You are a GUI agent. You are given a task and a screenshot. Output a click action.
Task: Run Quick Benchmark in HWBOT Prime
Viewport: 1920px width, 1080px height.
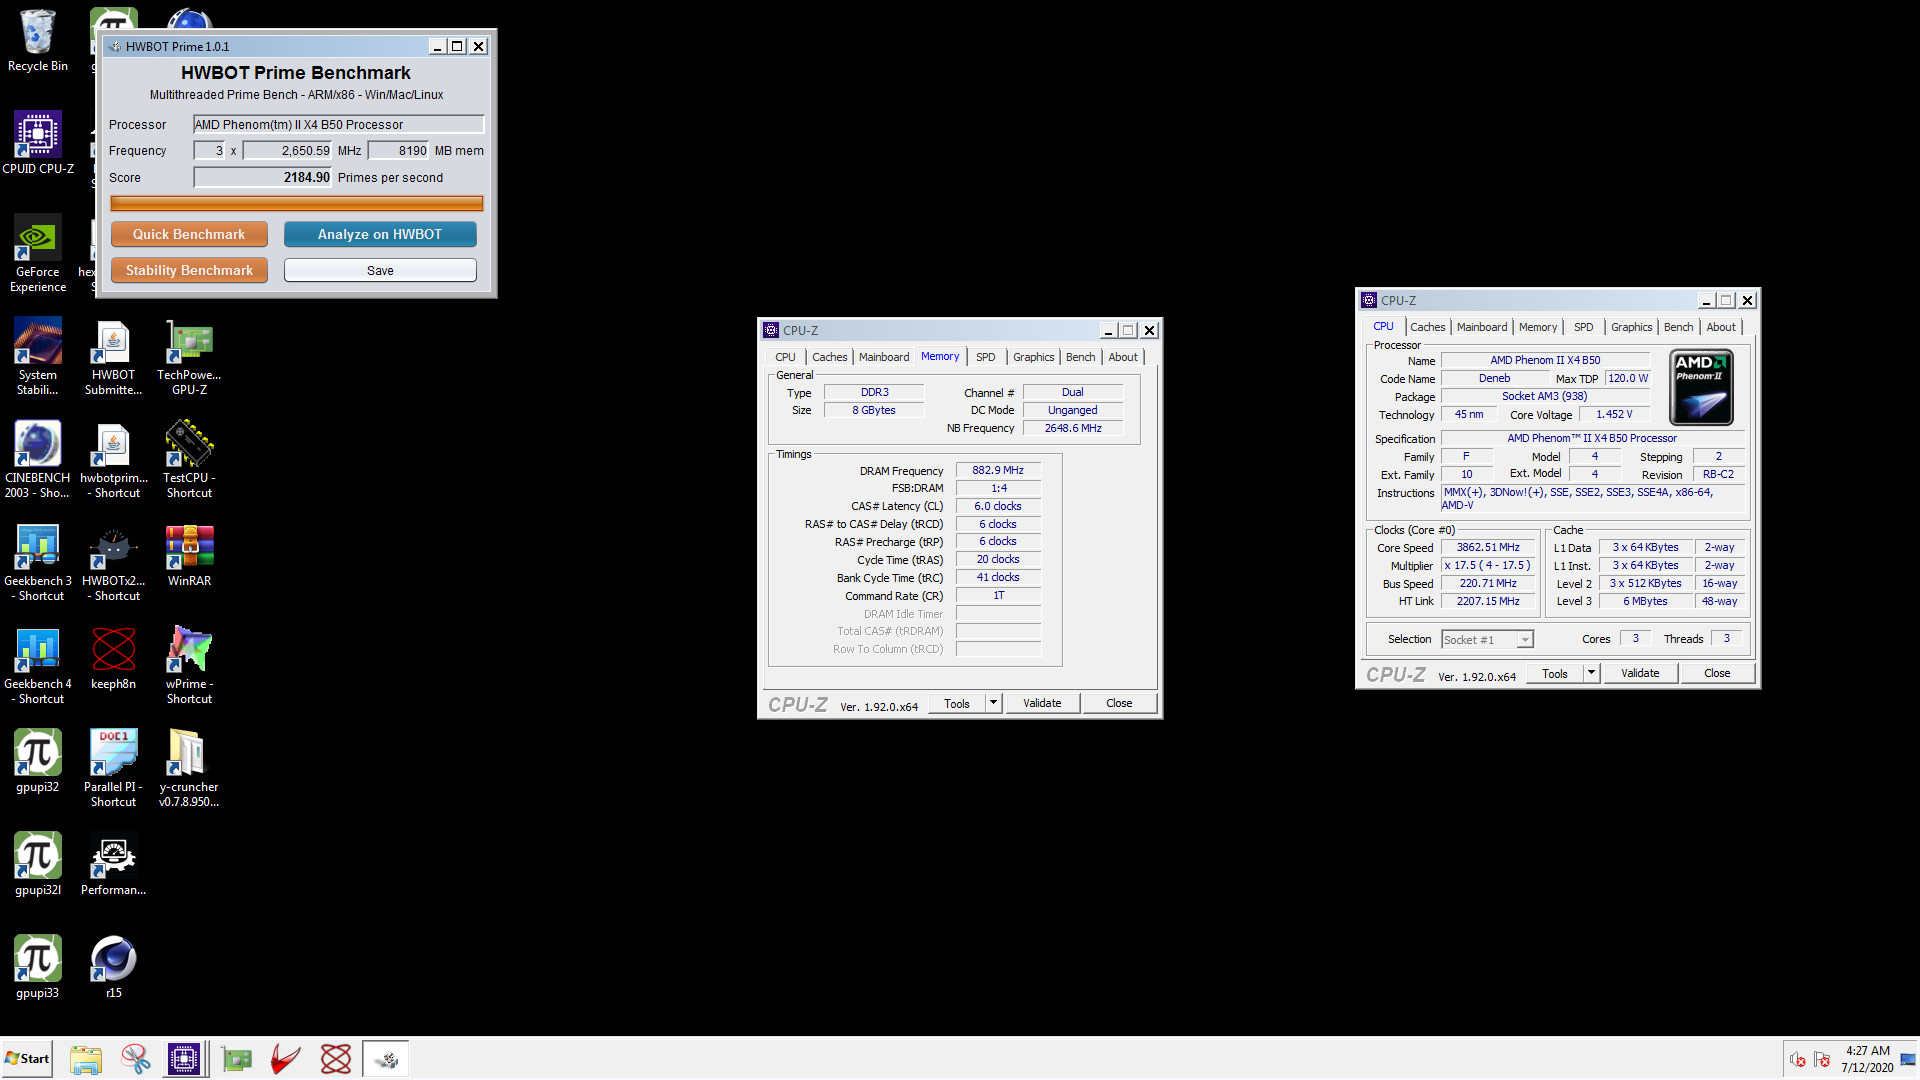coord(189,234)
